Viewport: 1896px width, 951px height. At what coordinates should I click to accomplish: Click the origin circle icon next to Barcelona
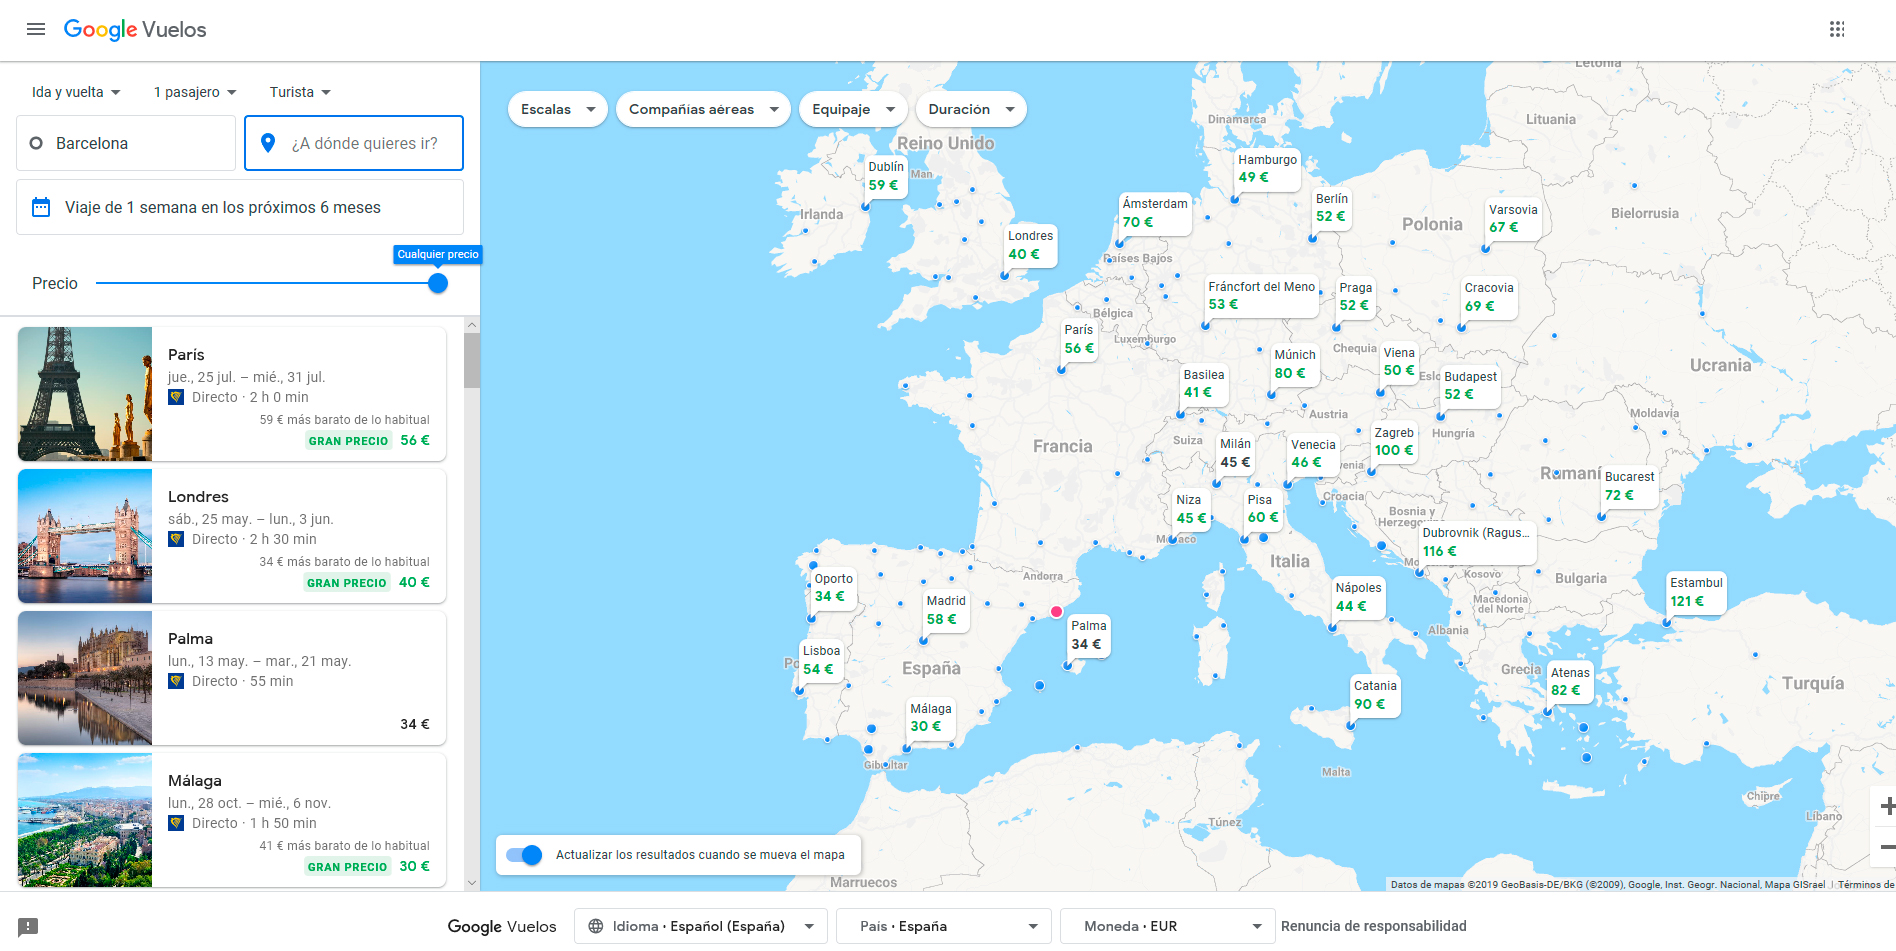36,143
